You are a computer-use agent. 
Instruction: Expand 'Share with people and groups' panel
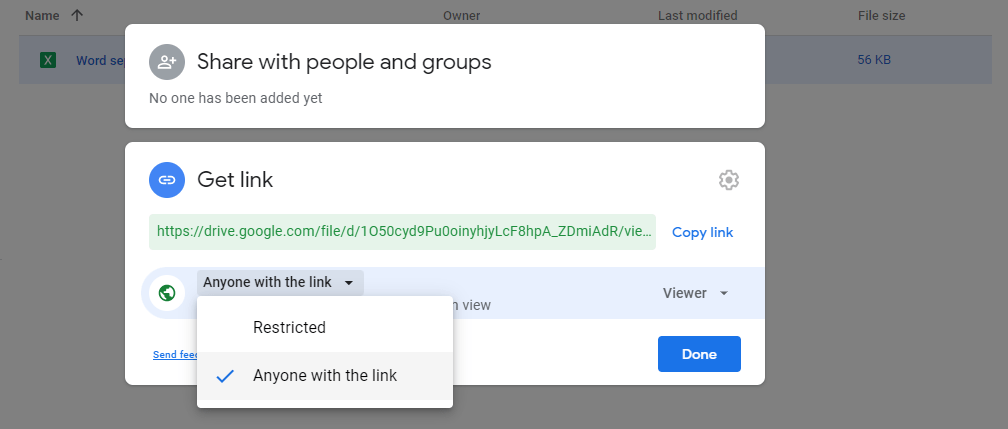click(x=344, y=62)
